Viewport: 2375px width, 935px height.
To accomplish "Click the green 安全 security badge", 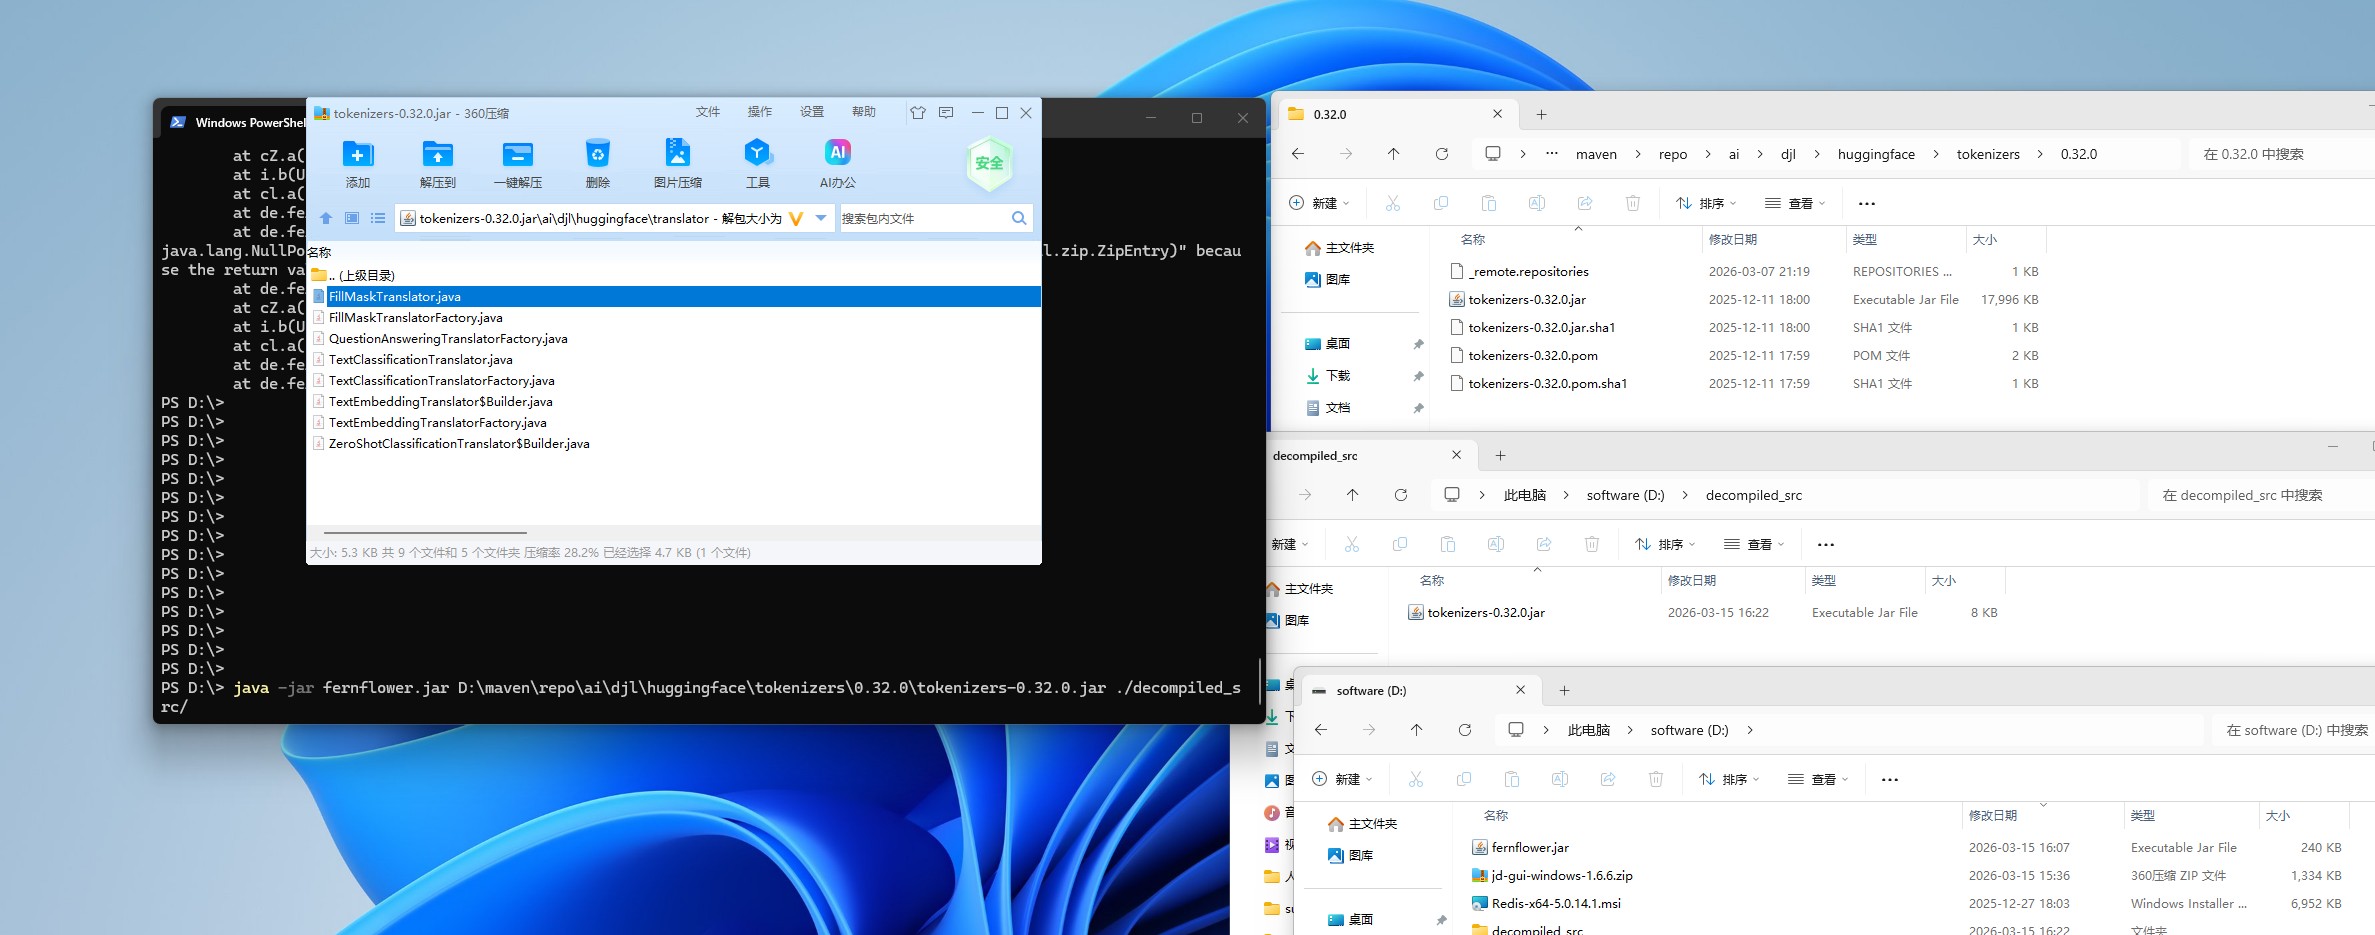I will click(988, 163).
